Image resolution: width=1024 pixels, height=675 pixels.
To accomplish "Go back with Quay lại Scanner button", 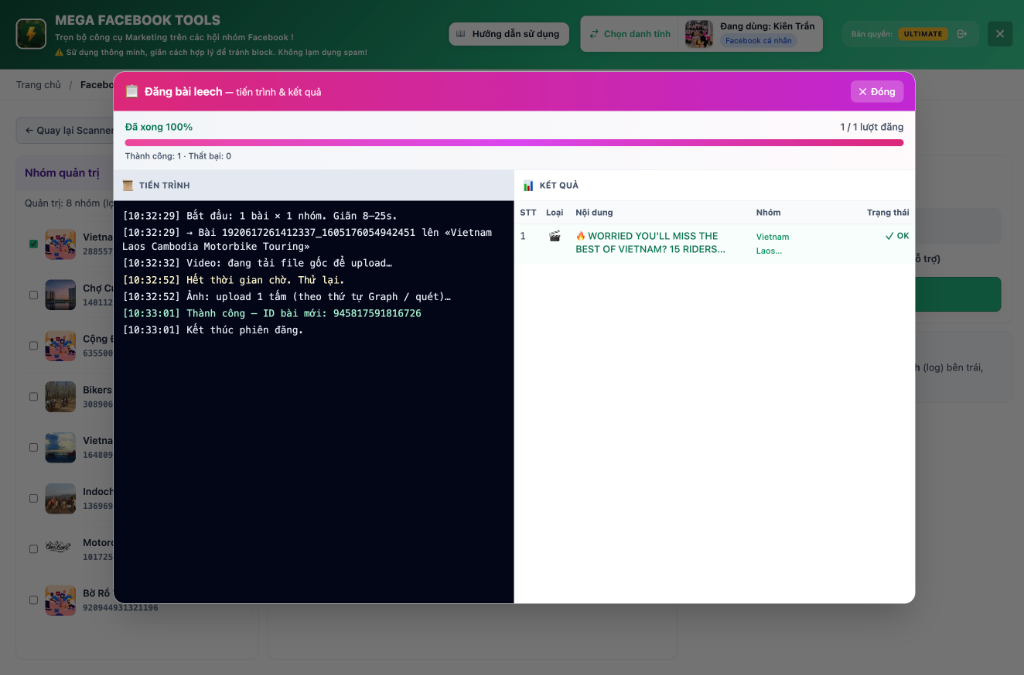I will pos(67,131).
